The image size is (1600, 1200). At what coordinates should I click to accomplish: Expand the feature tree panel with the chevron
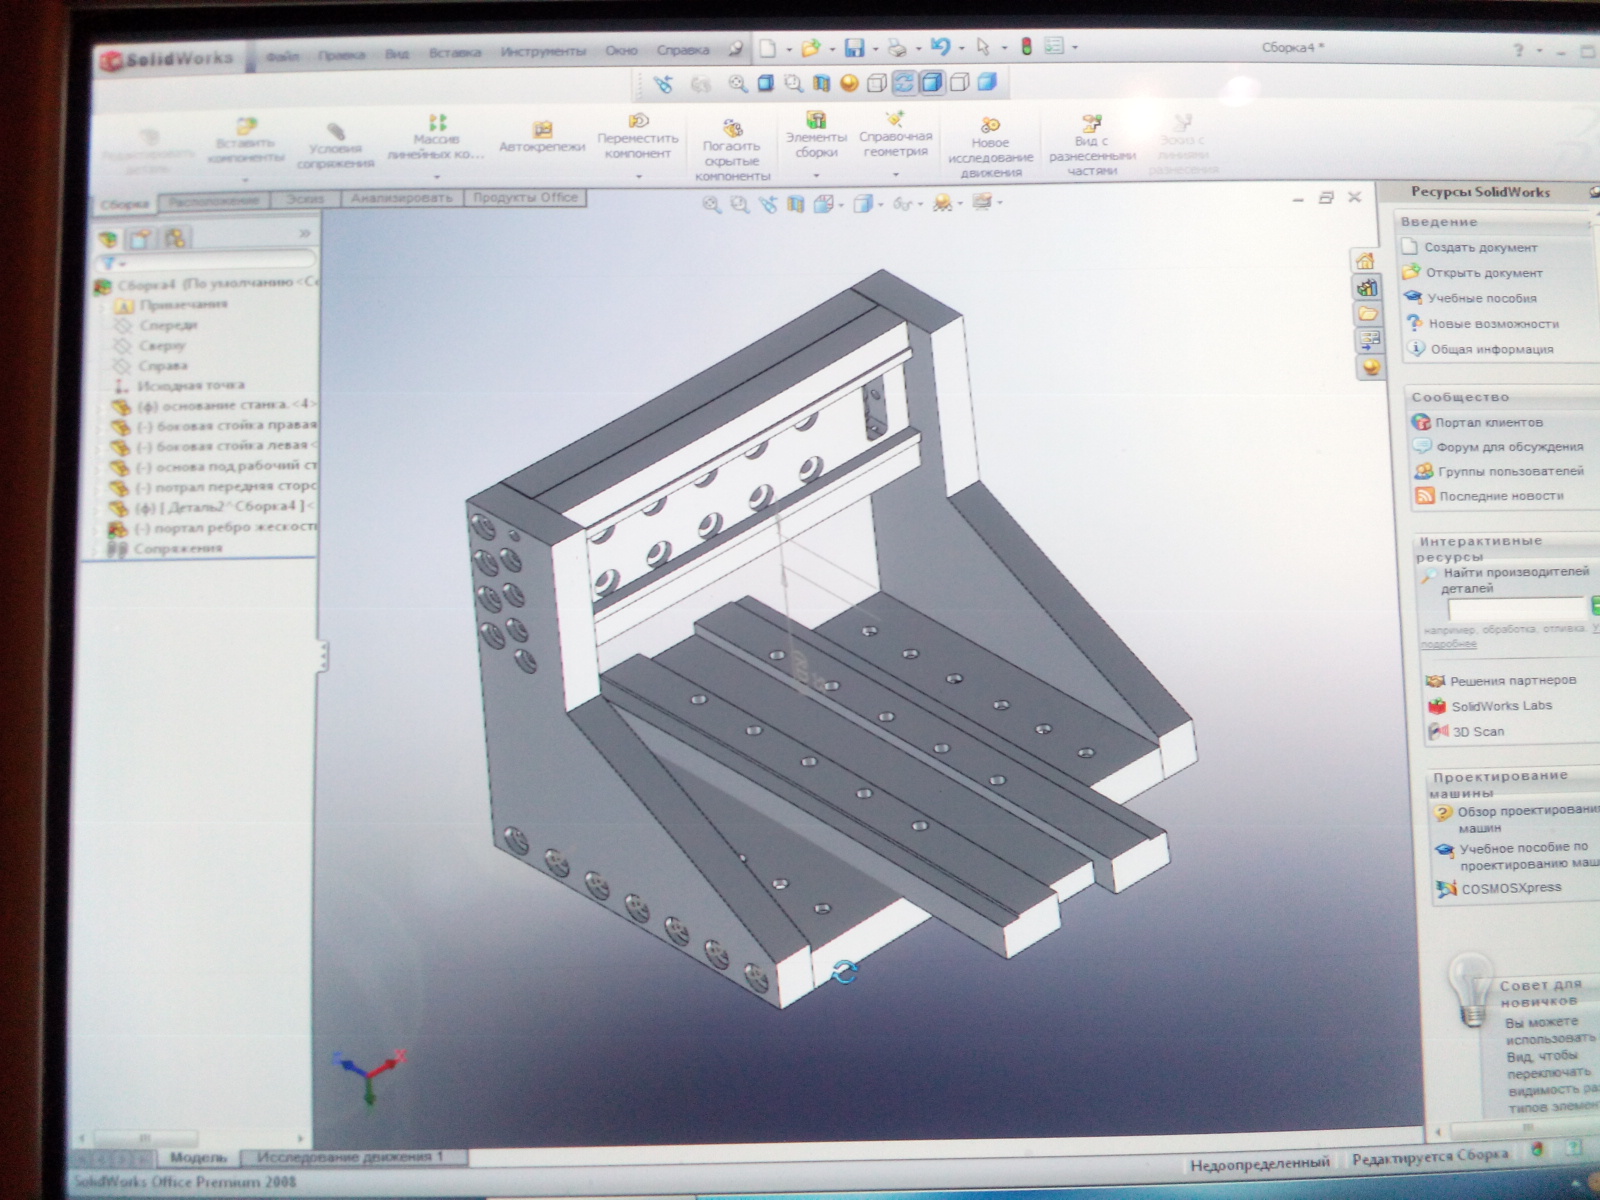click(x=304, y=234)
